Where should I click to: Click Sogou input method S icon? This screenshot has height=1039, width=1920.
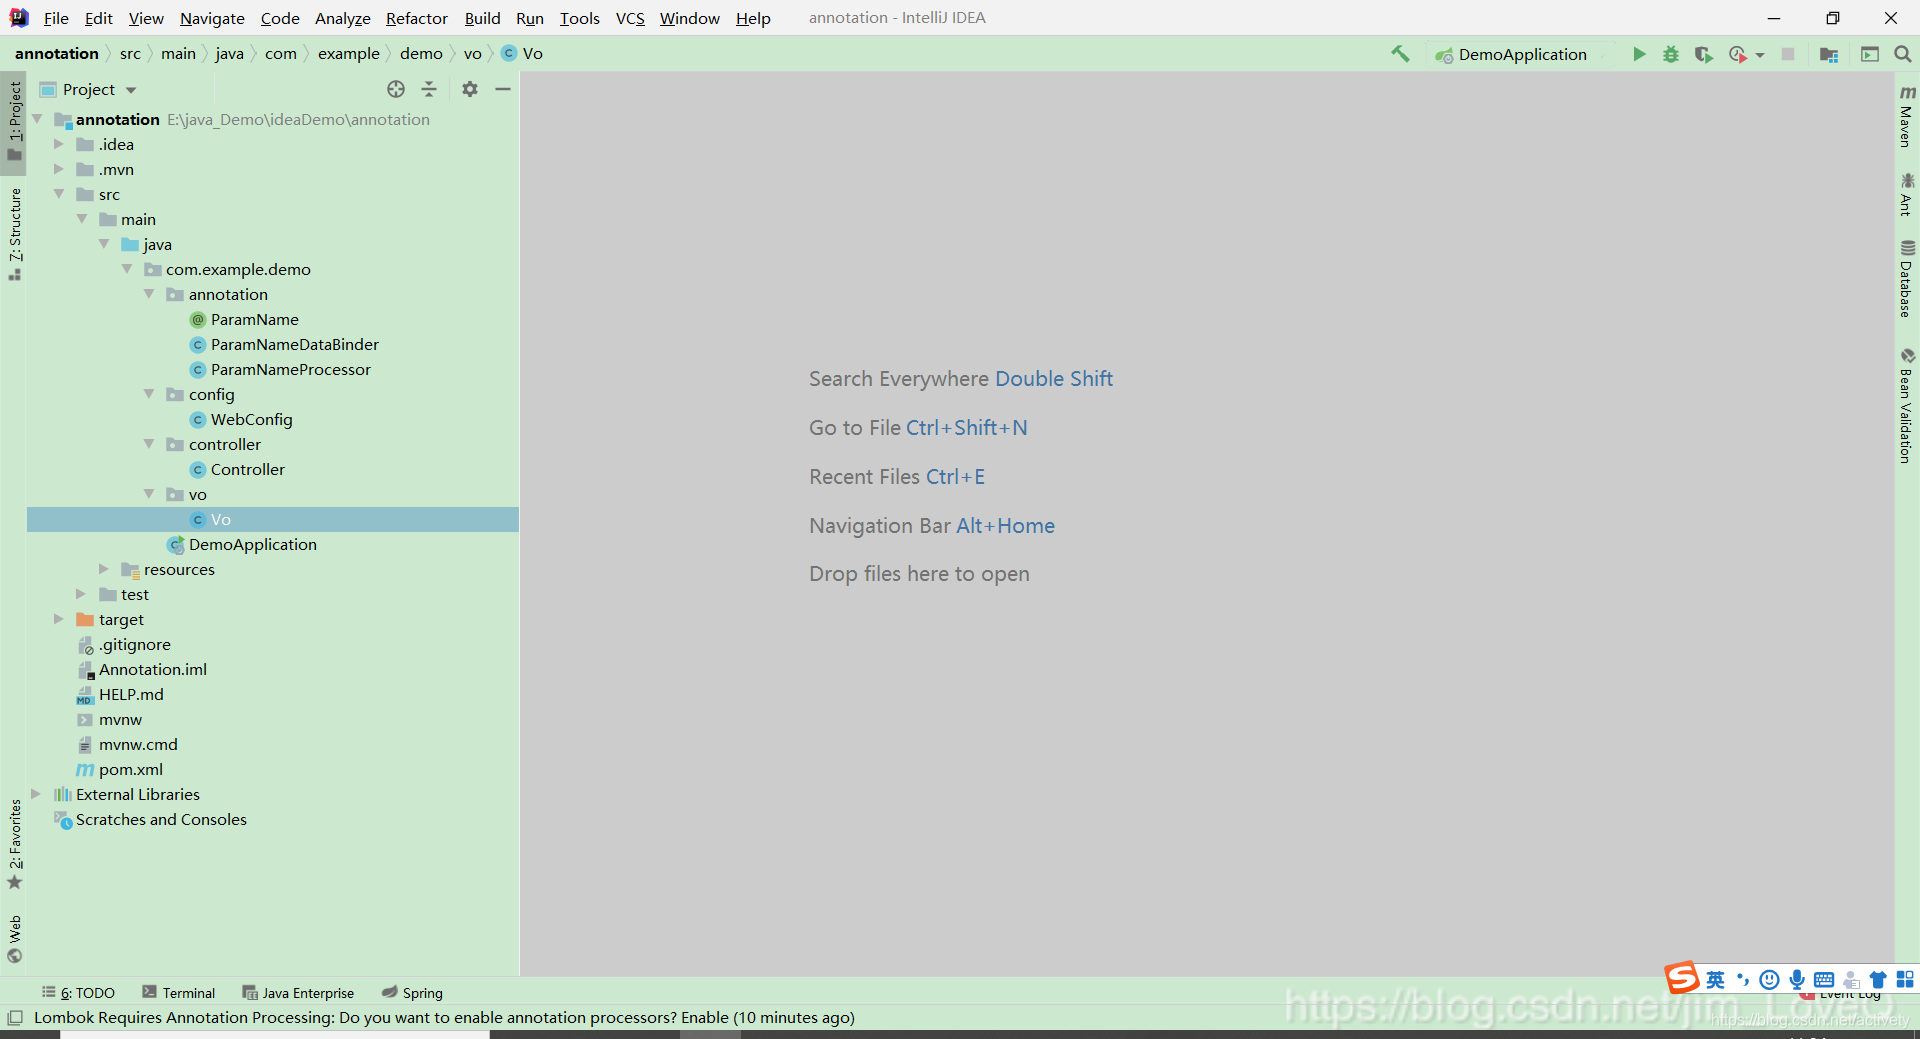pos(1682,977)
